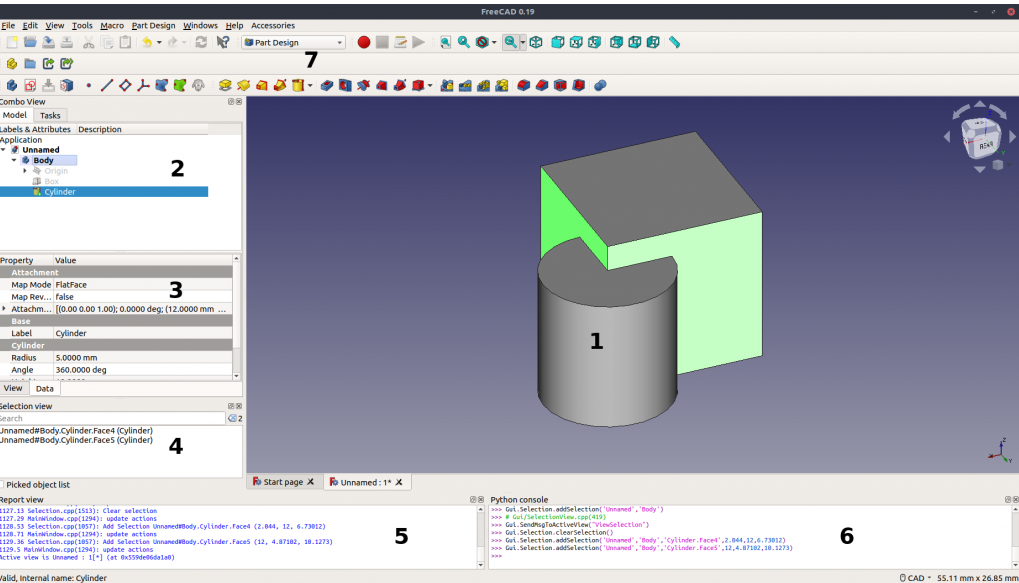Open the CAD navigation style dropdown
The image size is (1019, 583).
tap(915, 578)
